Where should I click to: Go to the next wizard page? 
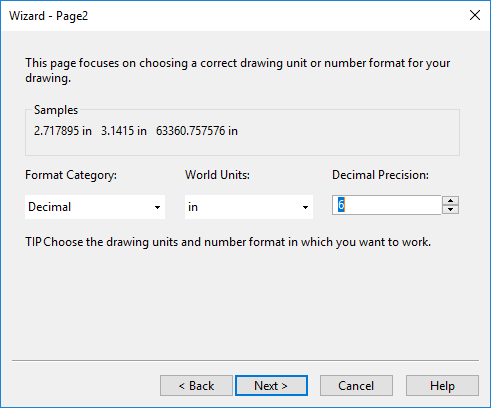coord(271,386)
